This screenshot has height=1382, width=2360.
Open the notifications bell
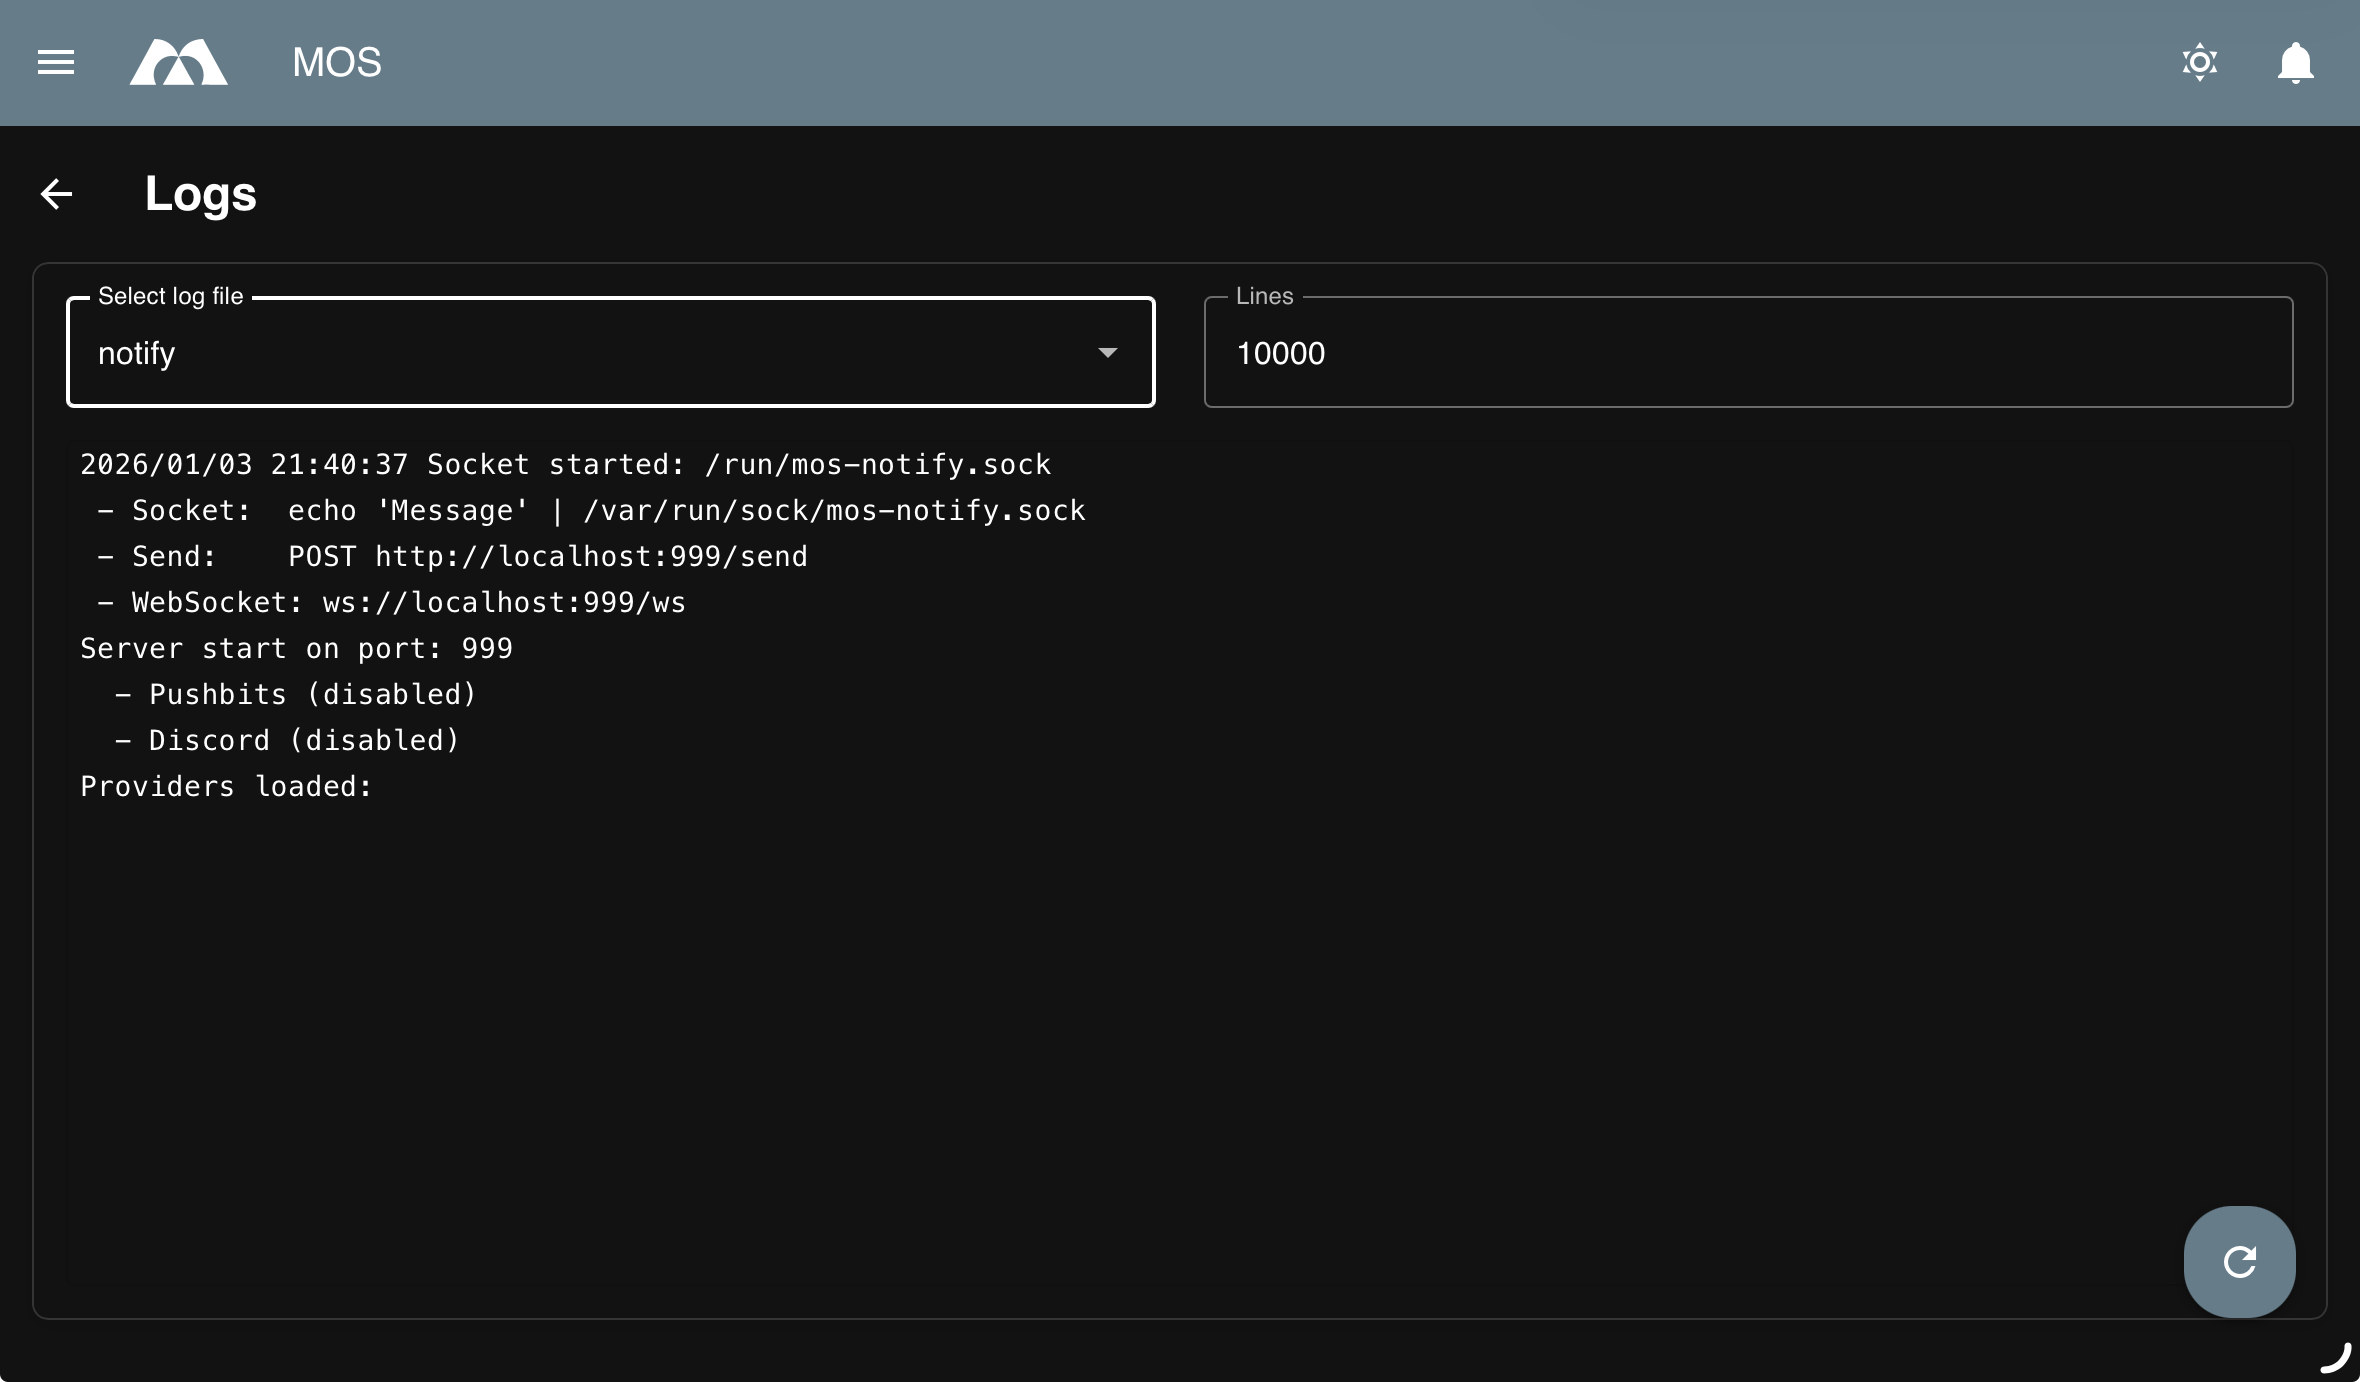click(2294, 62)
